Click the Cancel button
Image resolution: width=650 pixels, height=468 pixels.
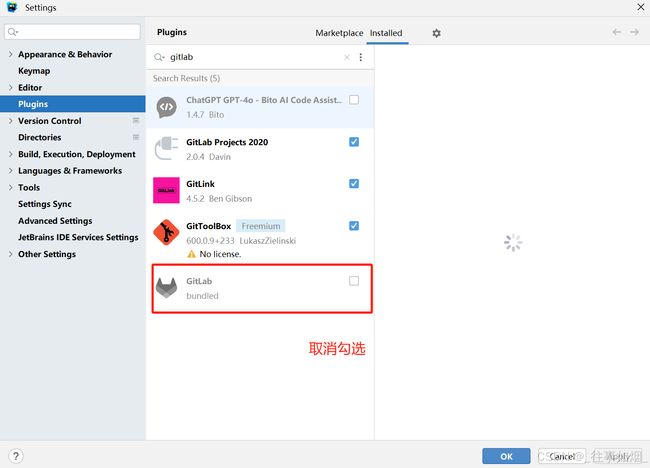[562, 456]
